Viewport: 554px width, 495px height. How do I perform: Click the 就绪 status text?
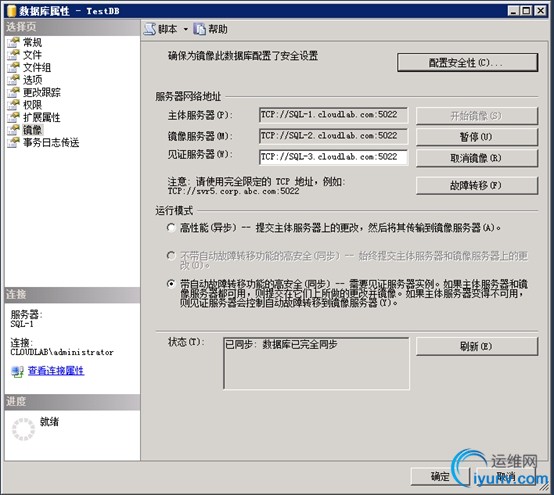tap(49, 422)
